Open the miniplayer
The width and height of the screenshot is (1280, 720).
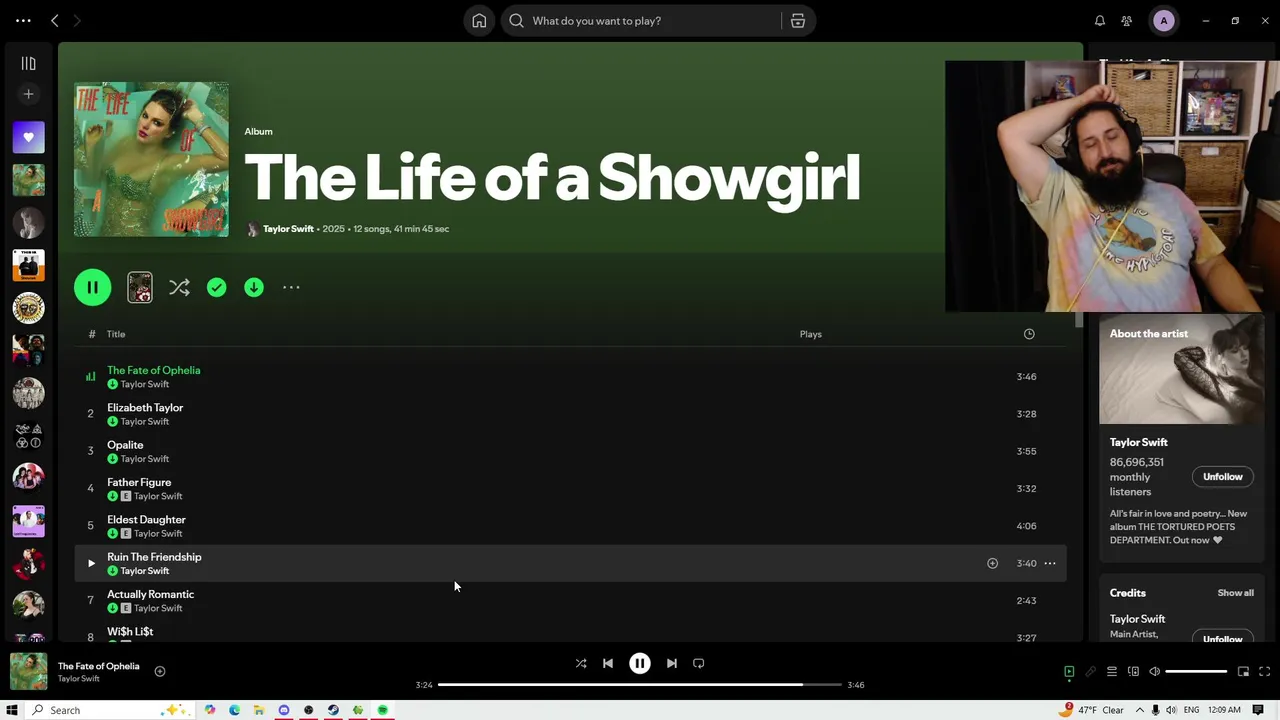coord(1243,672)
